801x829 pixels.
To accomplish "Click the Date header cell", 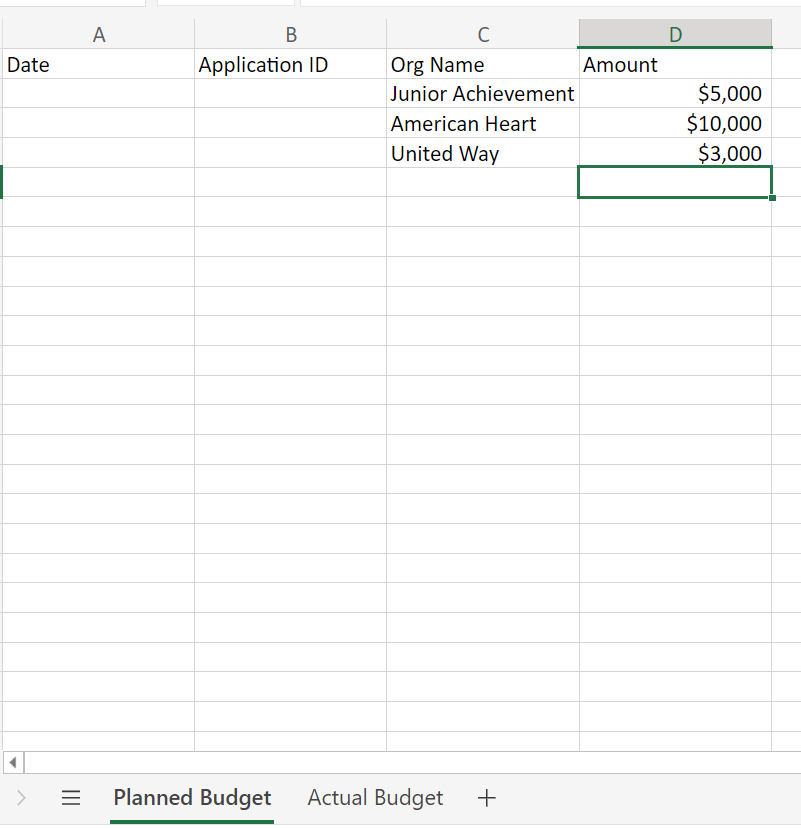I will coord(99,65).
